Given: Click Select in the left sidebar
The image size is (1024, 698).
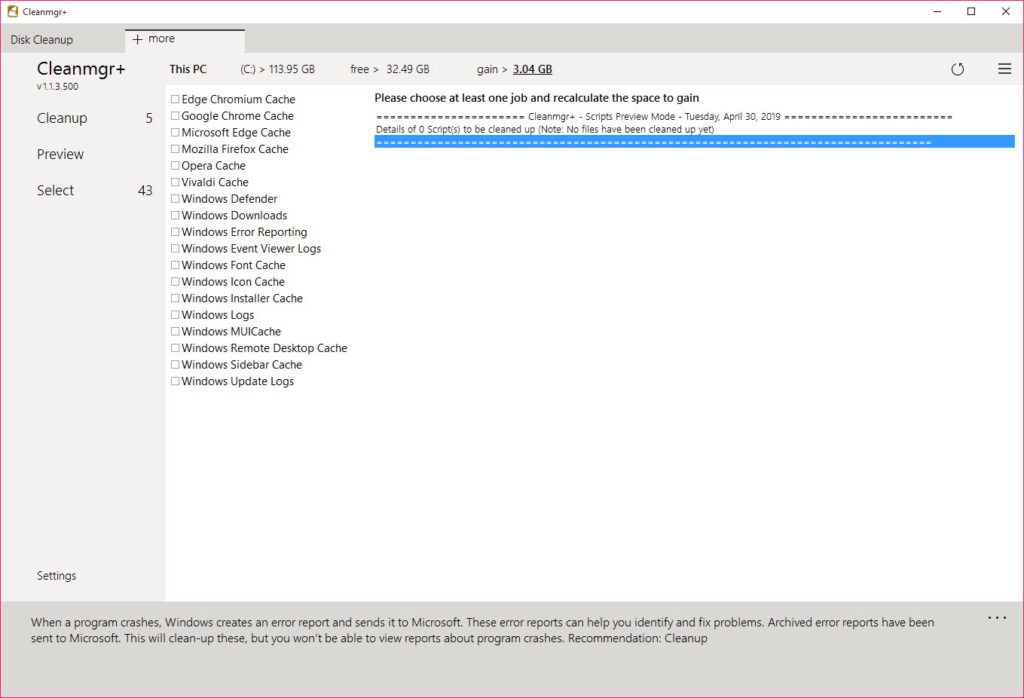Looking at the screenshot, I should pos(55,190).
